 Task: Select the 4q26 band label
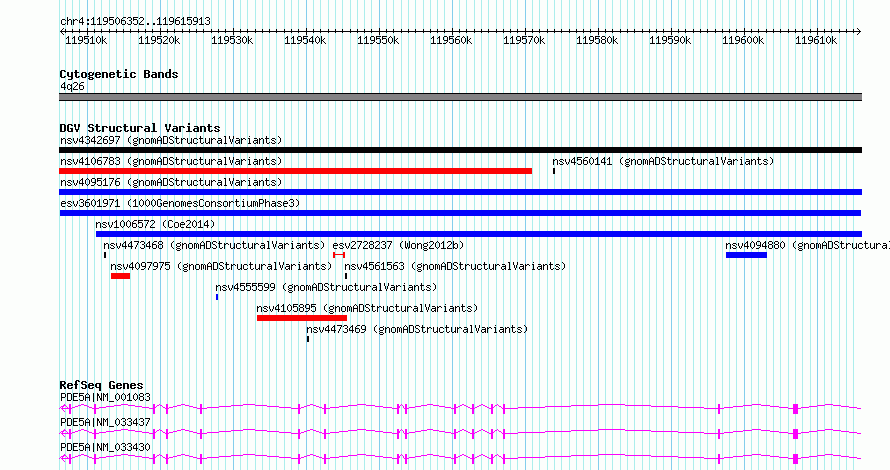point(72,86)
